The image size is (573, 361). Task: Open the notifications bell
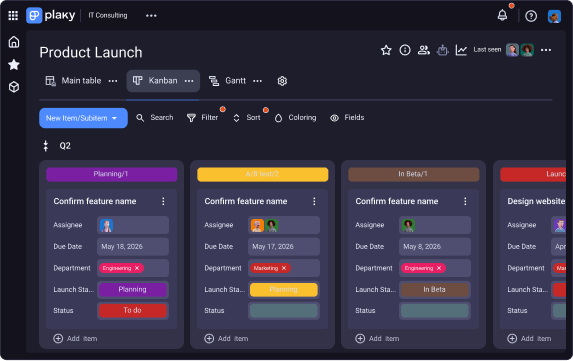click(502, 15)
